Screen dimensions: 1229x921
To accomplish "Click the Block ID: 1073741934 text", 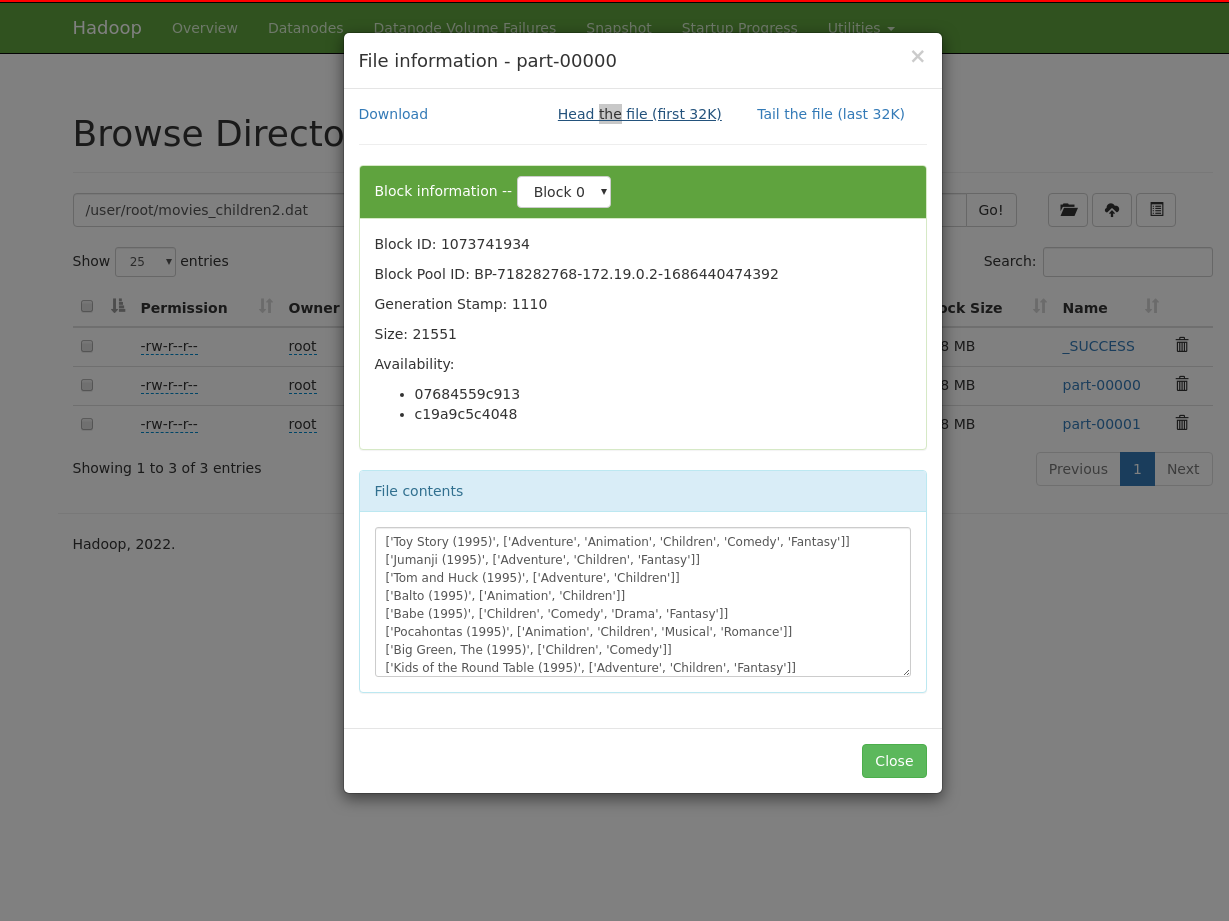I will click(x=452, y=244).
